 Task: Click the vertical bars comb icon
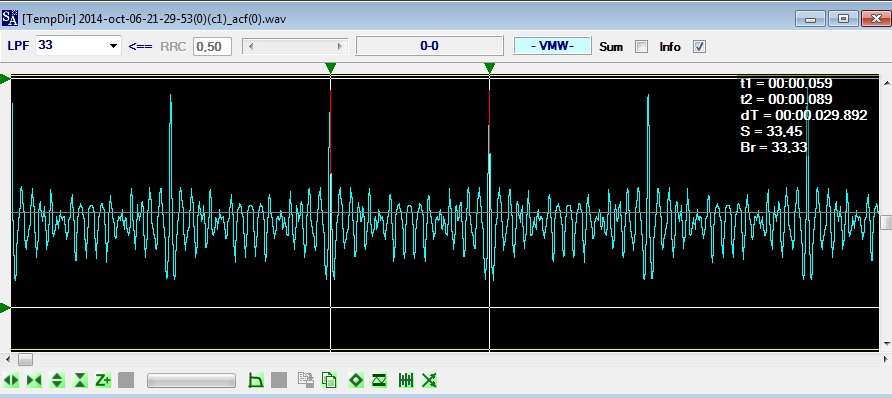click(406, 380)
